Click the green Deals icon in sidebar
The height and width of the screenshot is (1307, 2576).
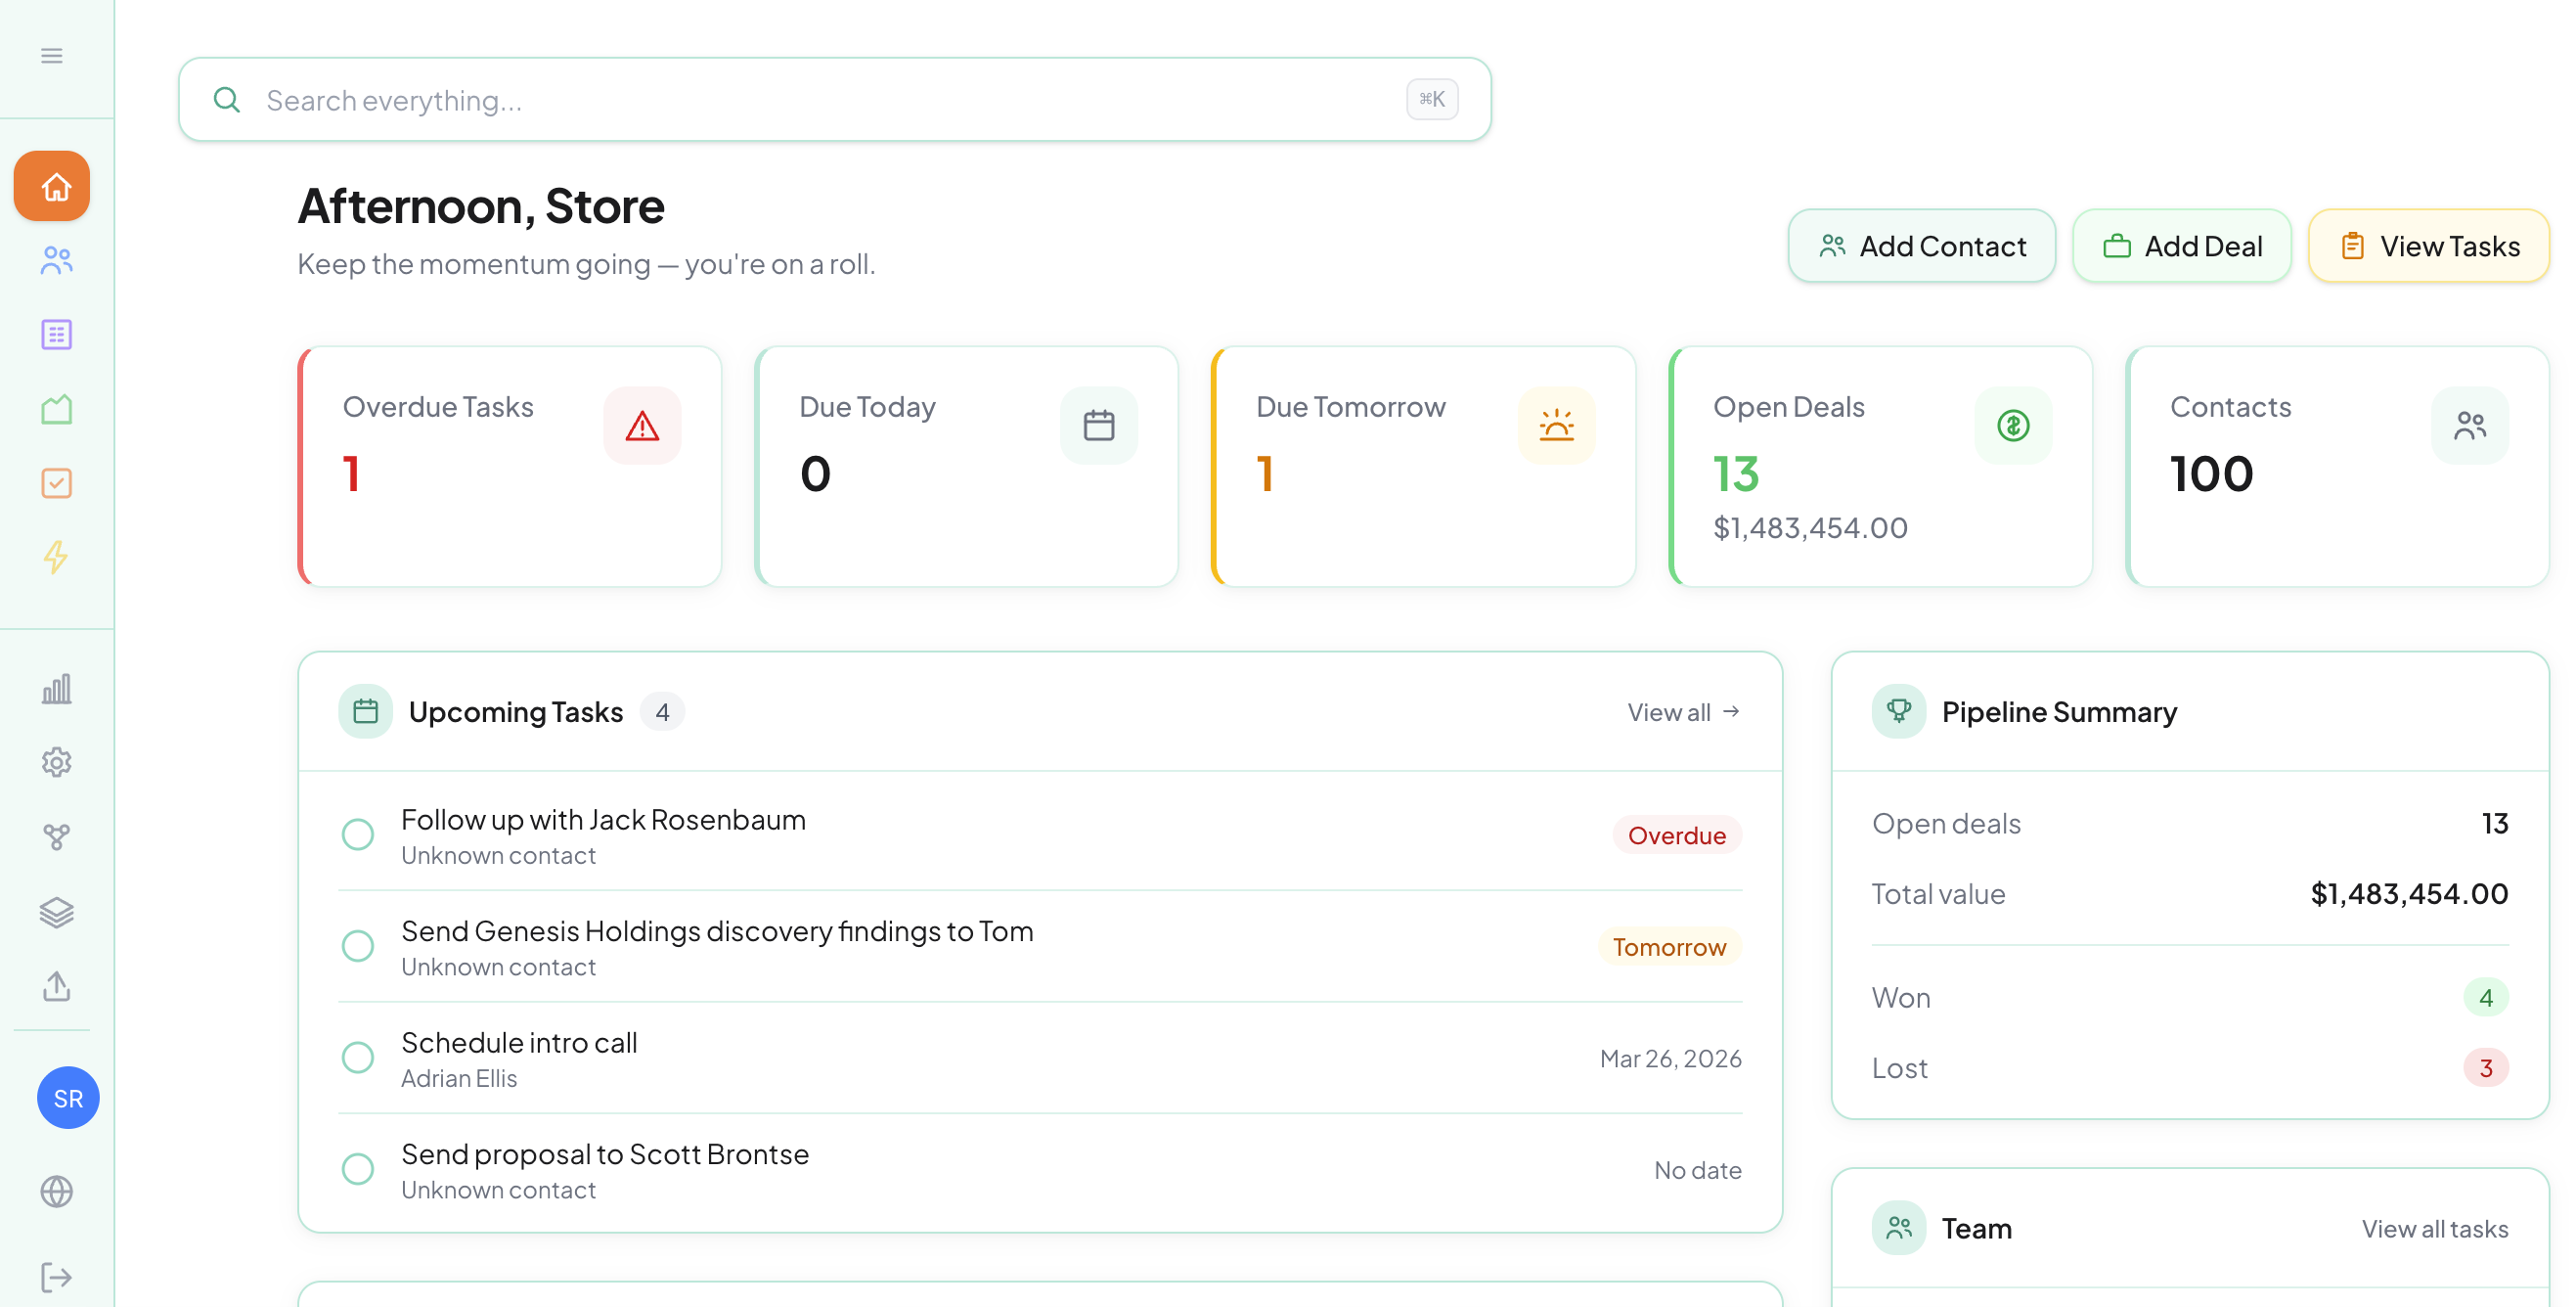56,409
